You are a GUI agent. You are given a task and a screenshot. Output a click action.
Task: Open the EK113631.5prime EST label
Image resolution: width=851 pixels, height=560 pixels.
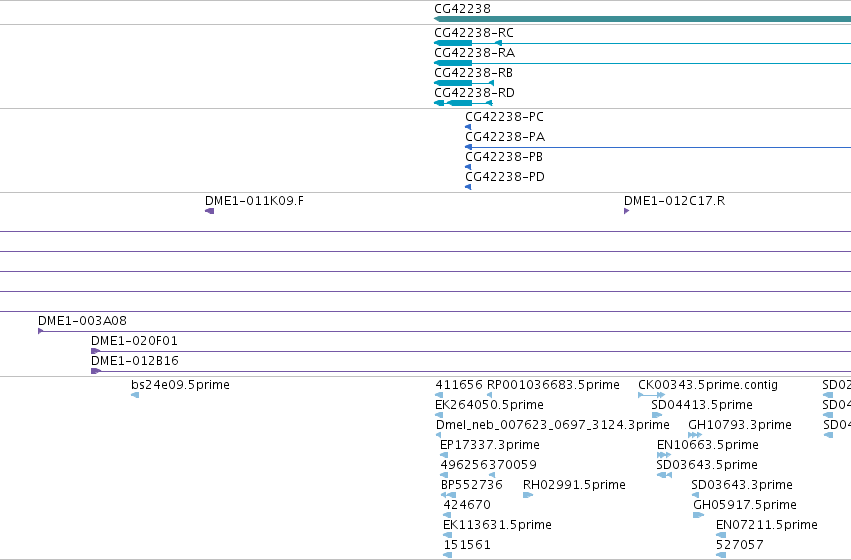coord(497,525)
